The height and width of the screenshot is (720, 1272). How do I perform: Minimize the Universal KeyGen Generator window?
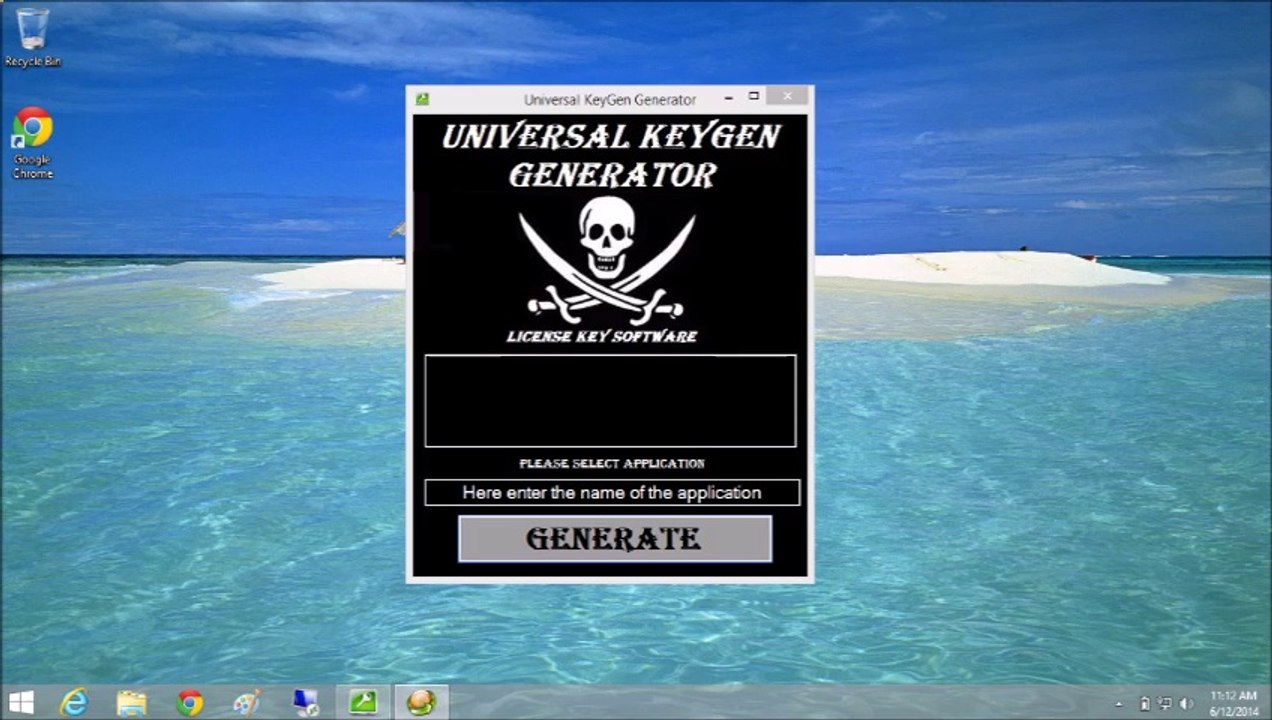pyautogui.click(x=728, y=97)
